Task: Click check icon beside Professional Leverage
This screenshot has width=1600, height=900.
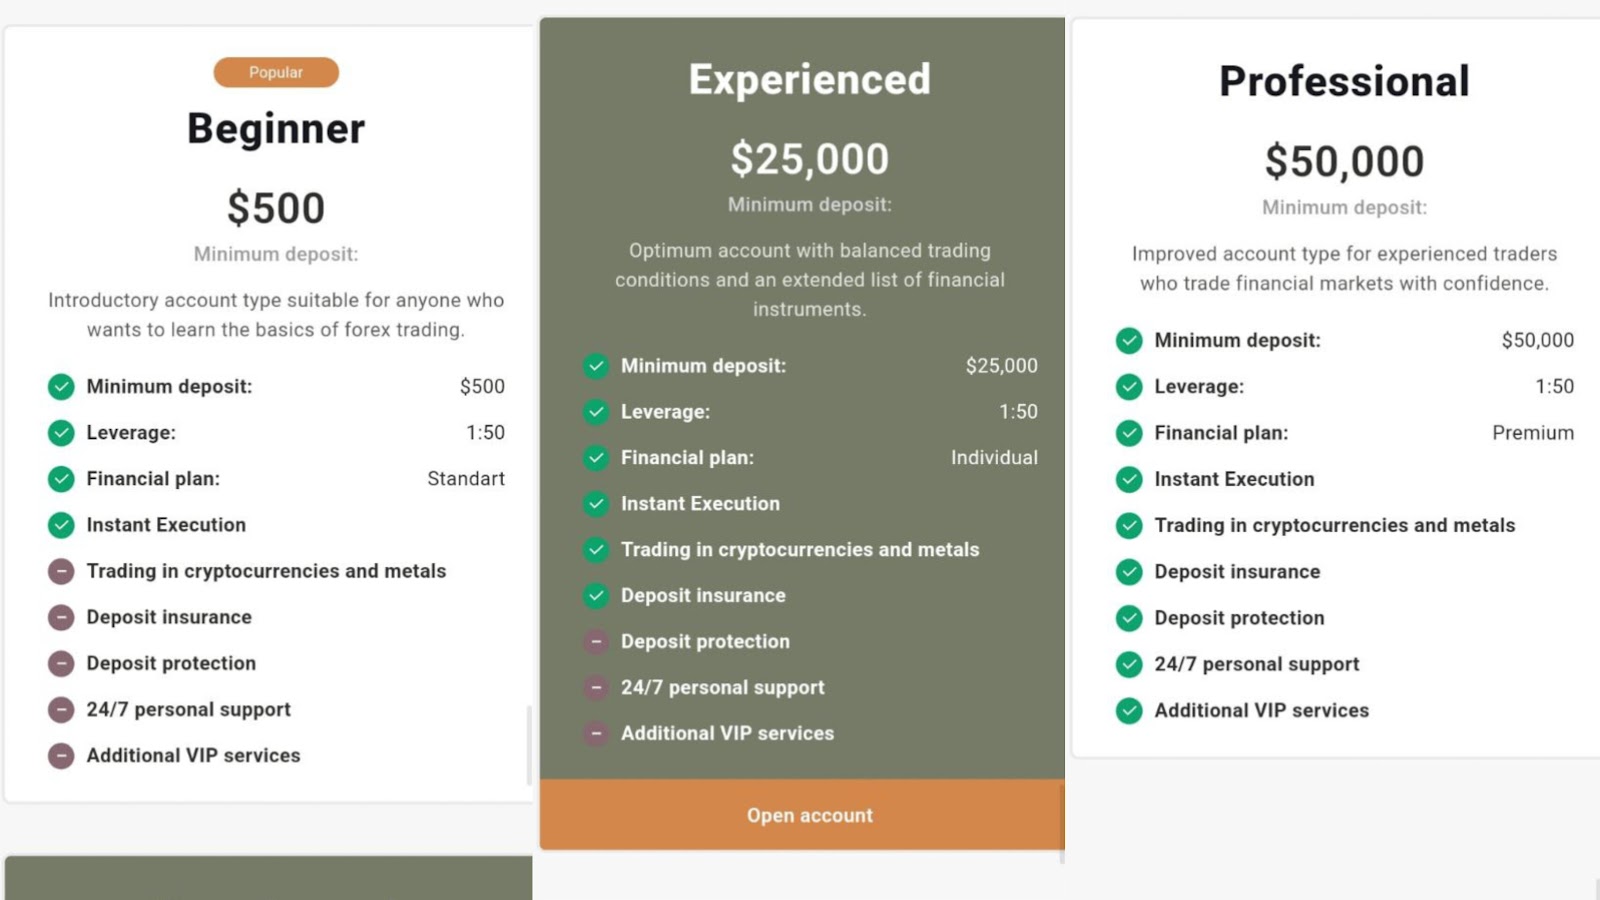Action: [1129, 387]
